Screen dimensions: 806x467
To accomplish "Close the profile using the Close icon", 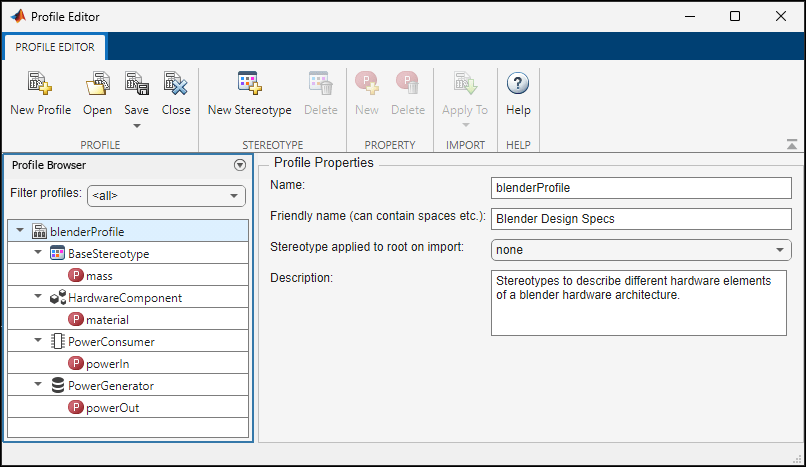I will [176, 83].
